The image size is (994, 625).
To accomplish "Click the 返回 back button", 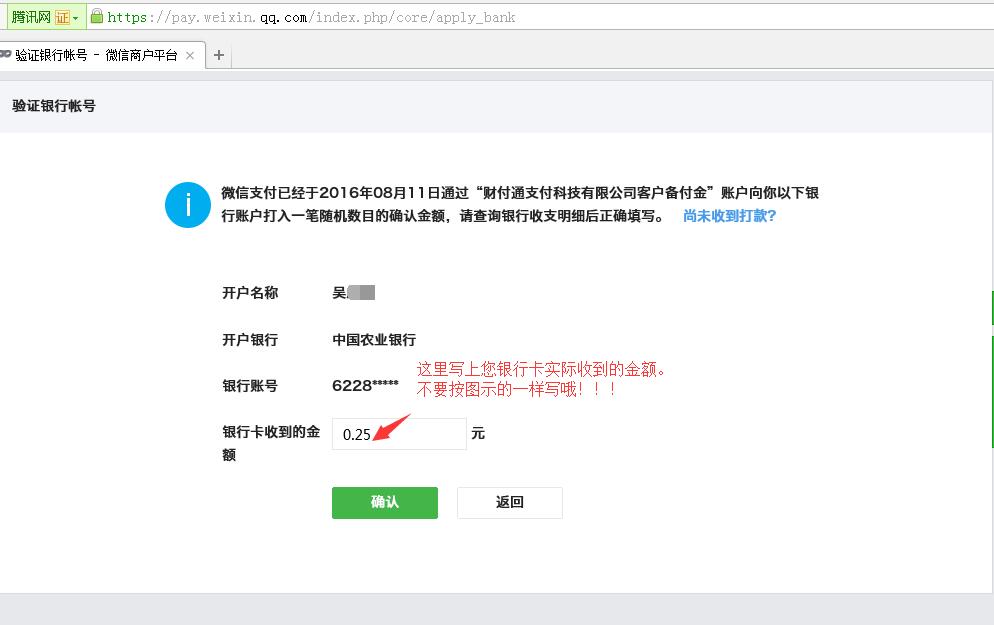I will pyautogui.click(x=510, y=503).
